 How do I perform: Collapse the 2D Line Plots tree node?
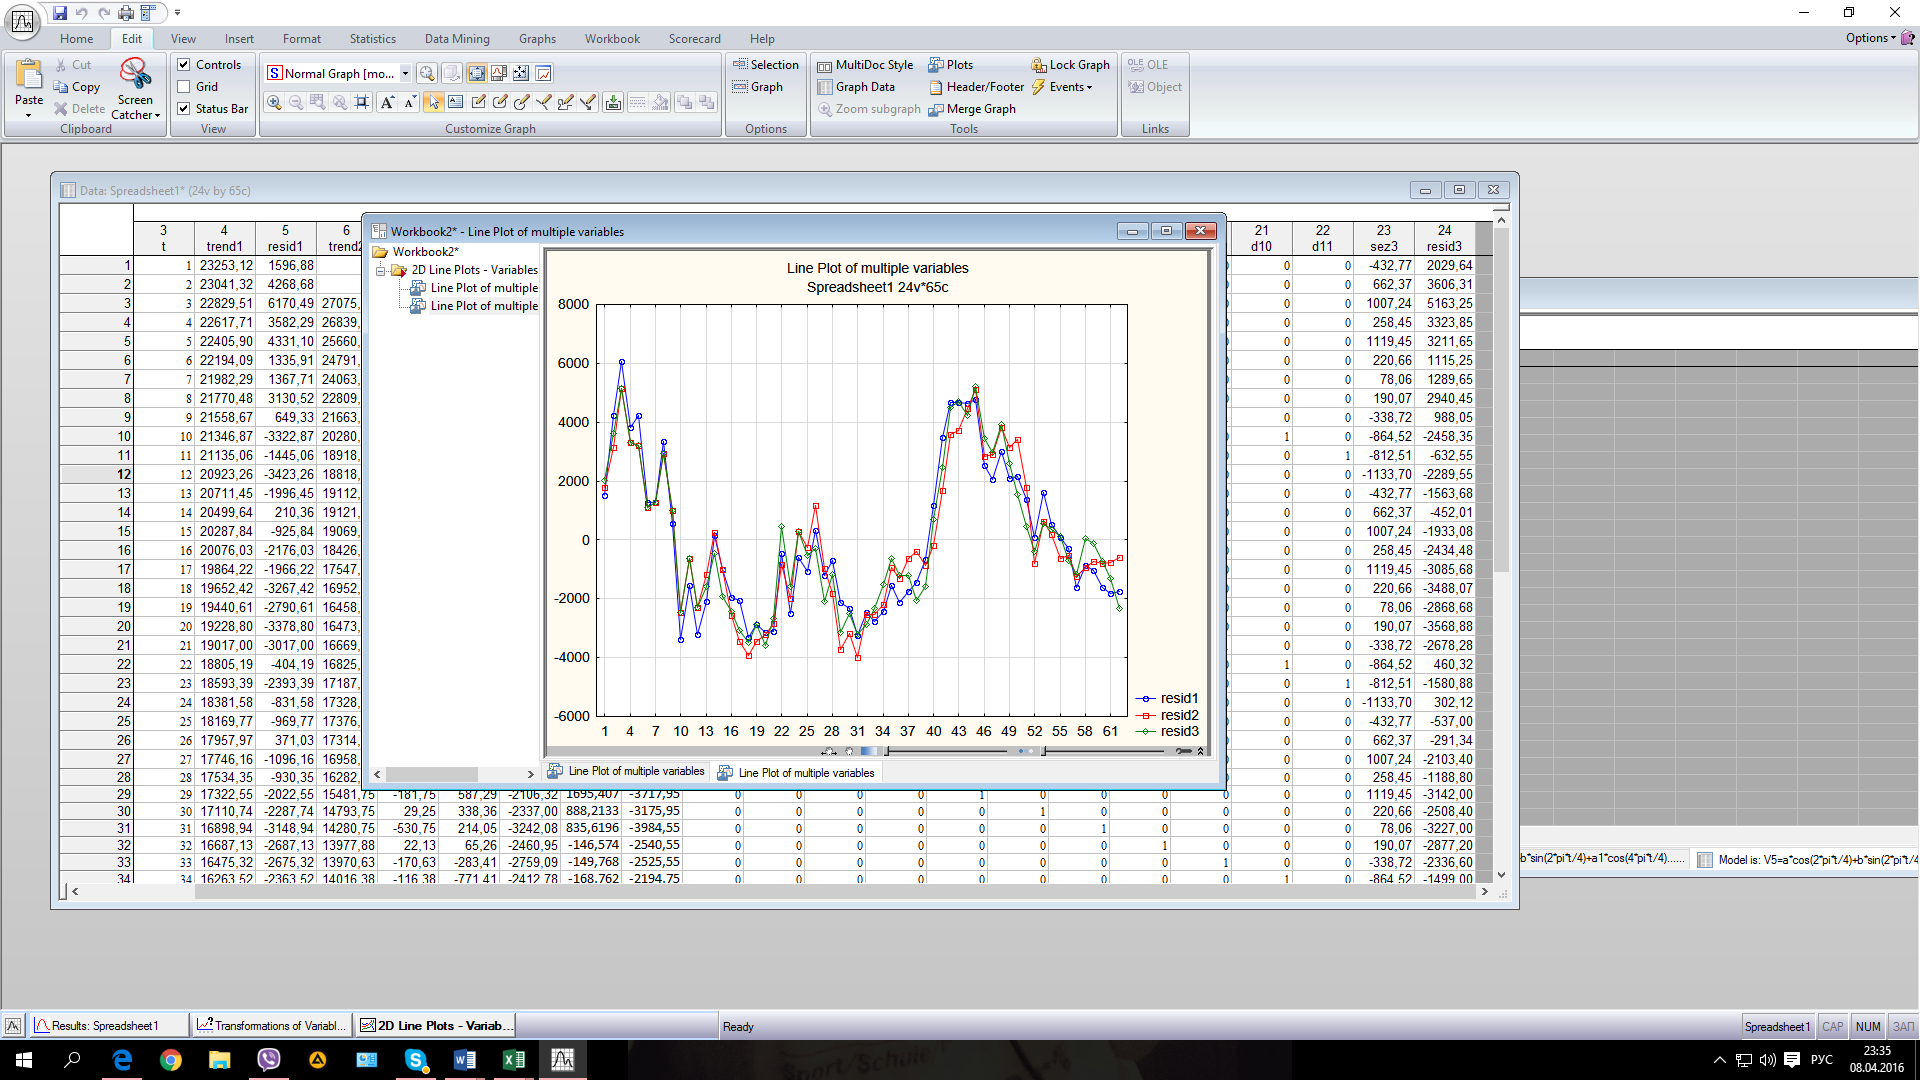381,270
